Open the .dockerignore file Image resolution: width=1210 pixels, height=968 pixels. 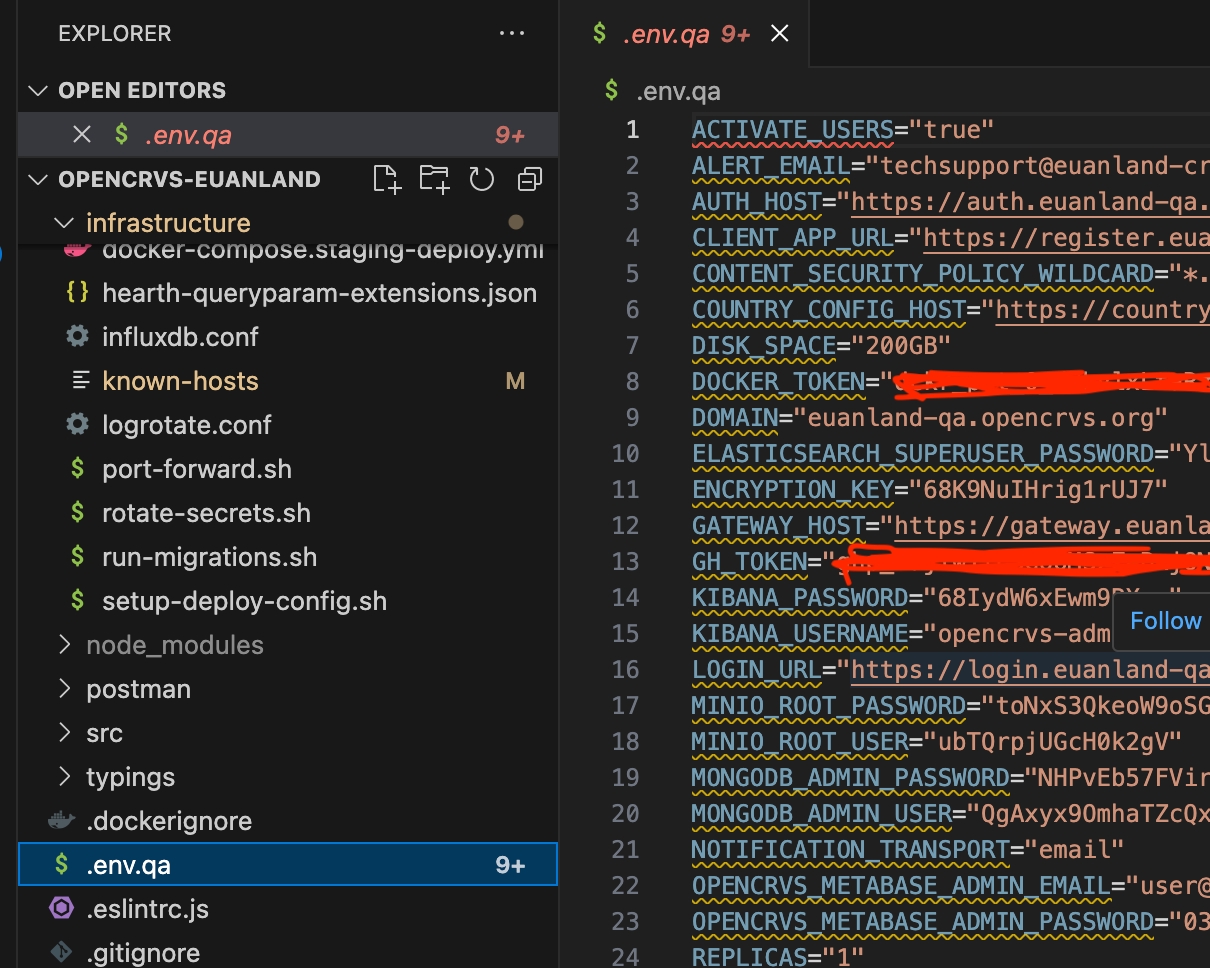169,821
